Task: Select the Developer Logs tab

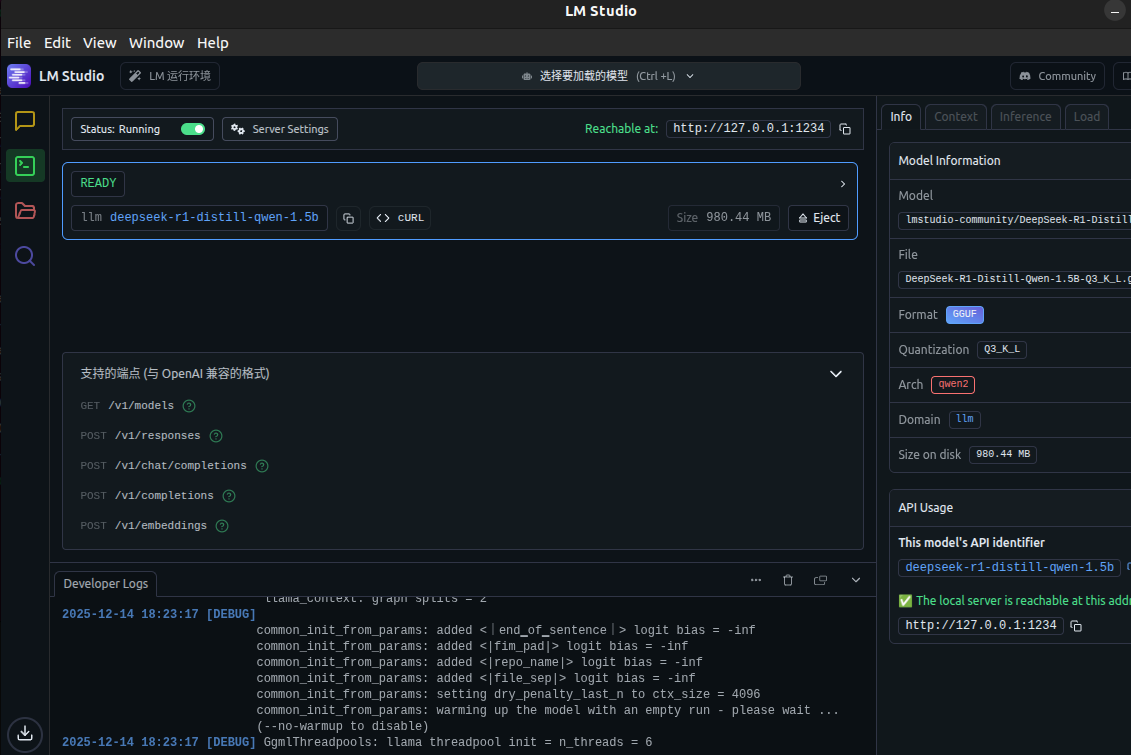Action: (105, 583)
